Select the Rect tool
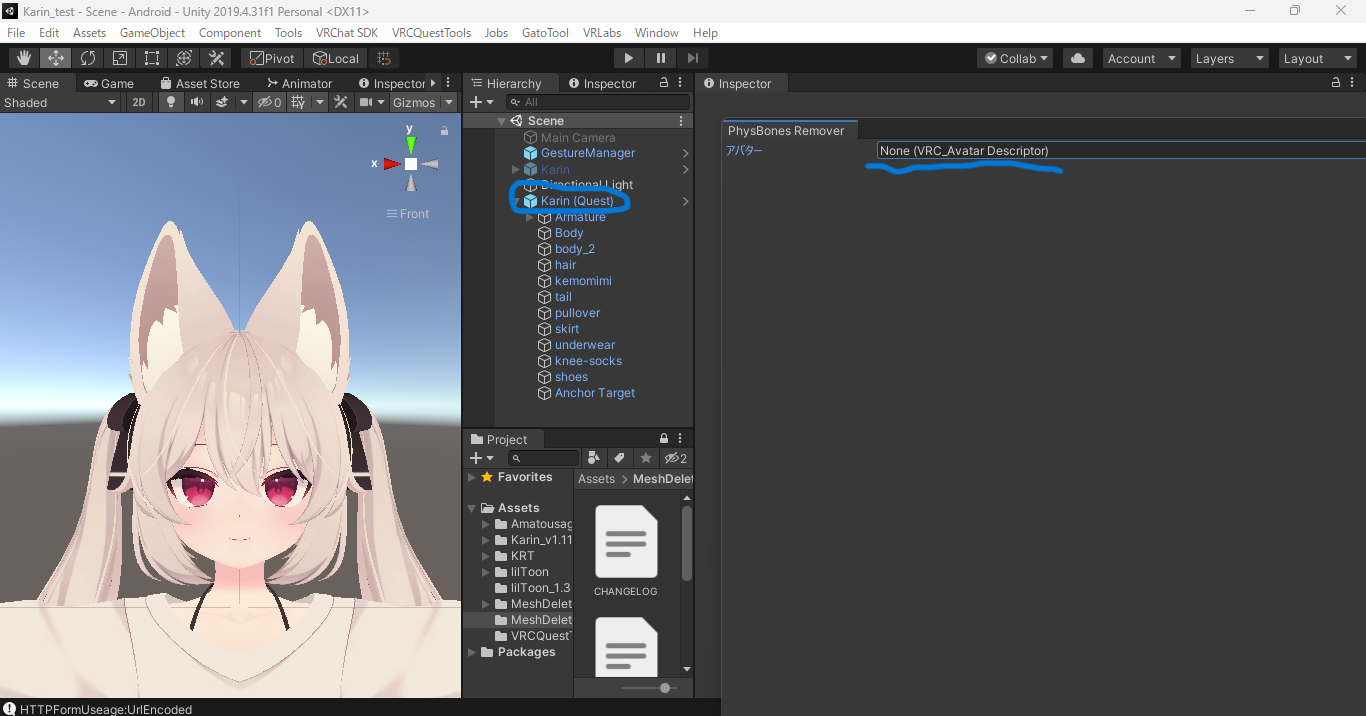The image size is (1366, 716). point(152,58)
